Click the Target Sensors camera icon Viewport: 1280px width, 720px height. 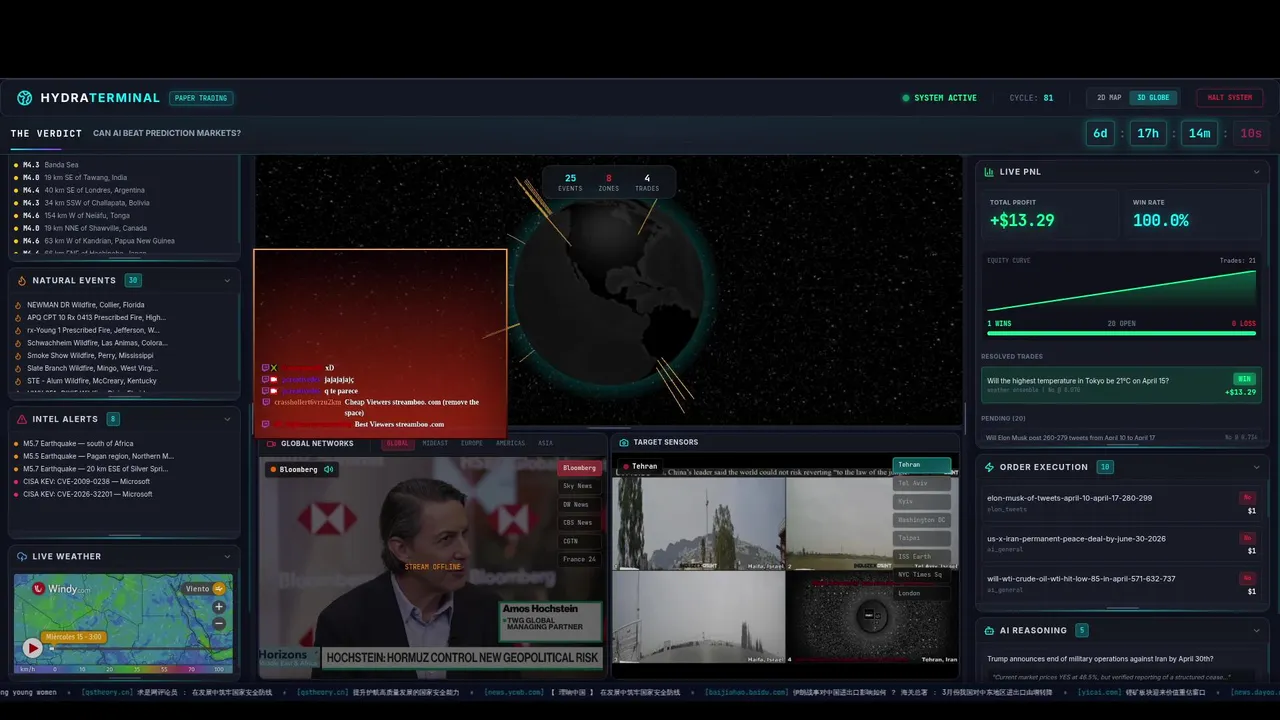click(624, 442)
